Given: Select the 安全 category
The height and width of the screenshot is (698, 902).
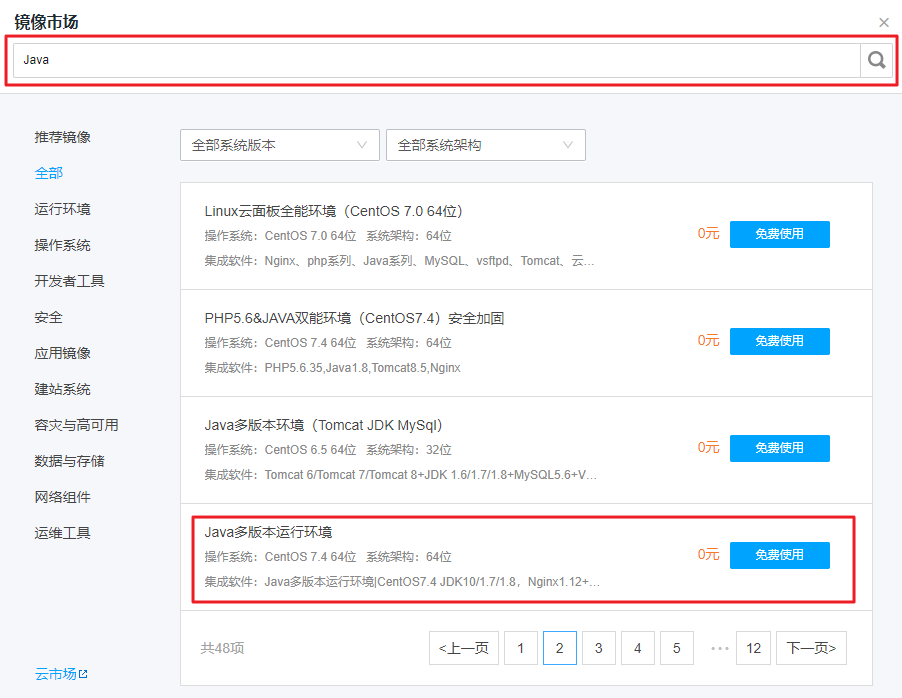Looking at the screenshot, I should [48, 317].
